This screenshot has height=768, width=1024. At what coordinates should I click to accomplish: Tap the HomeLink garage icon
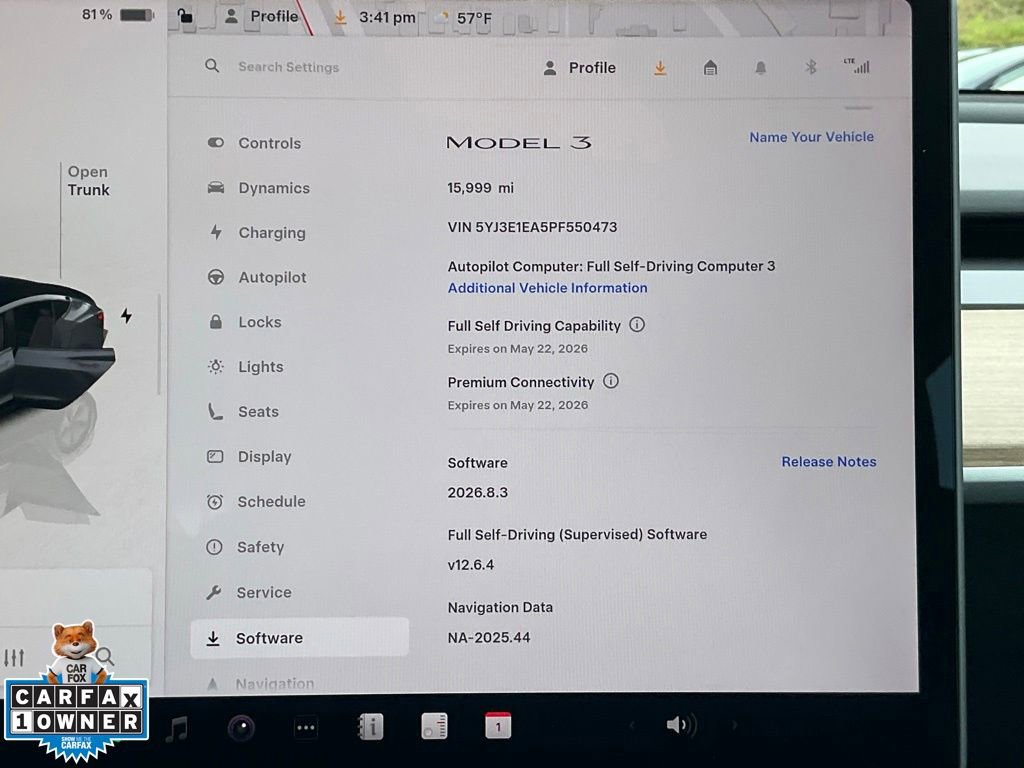pos(711,67)
